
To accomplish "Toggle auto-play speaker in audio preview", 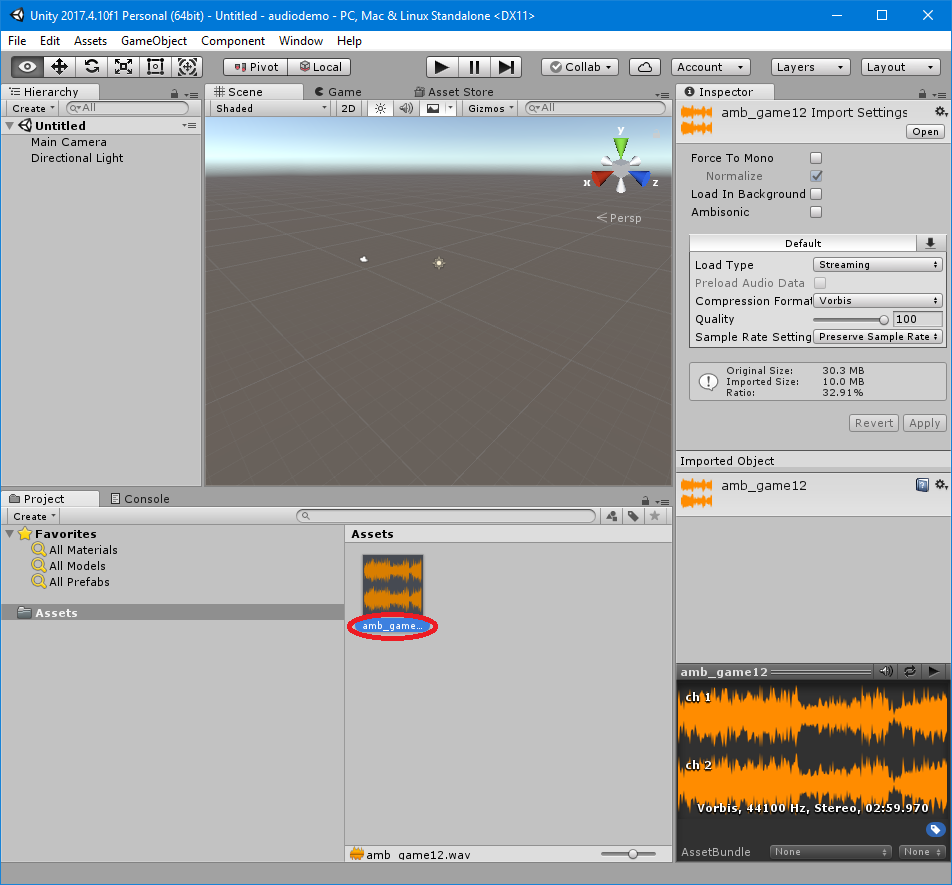I will [886, 671].
